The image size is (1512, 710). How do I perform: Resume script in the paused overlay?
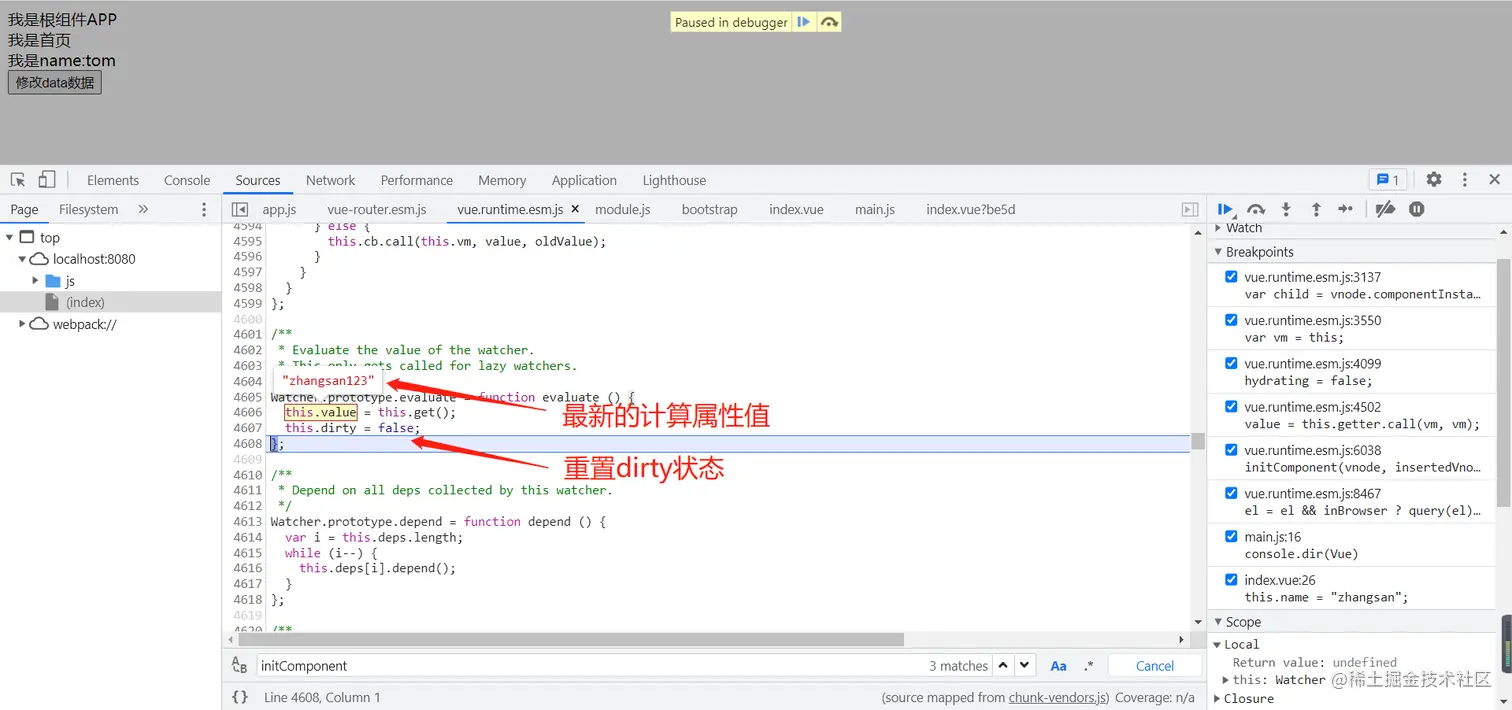point(804,22)
